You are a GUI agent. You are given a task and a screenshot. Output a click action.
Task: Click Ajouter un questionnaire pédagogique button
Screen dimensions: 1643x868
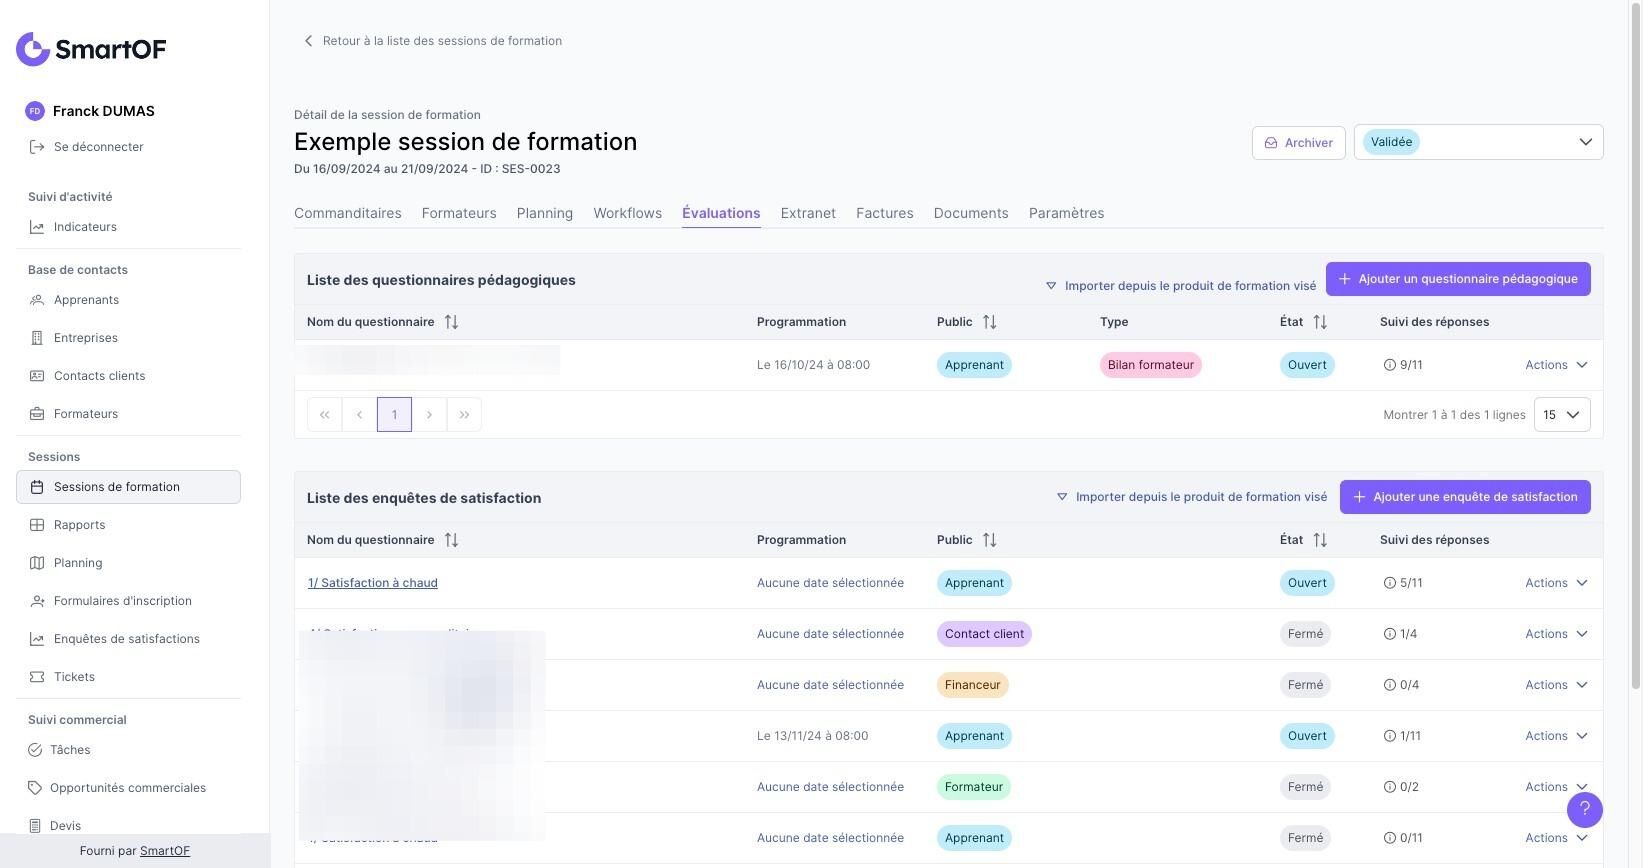(1458, 279)
